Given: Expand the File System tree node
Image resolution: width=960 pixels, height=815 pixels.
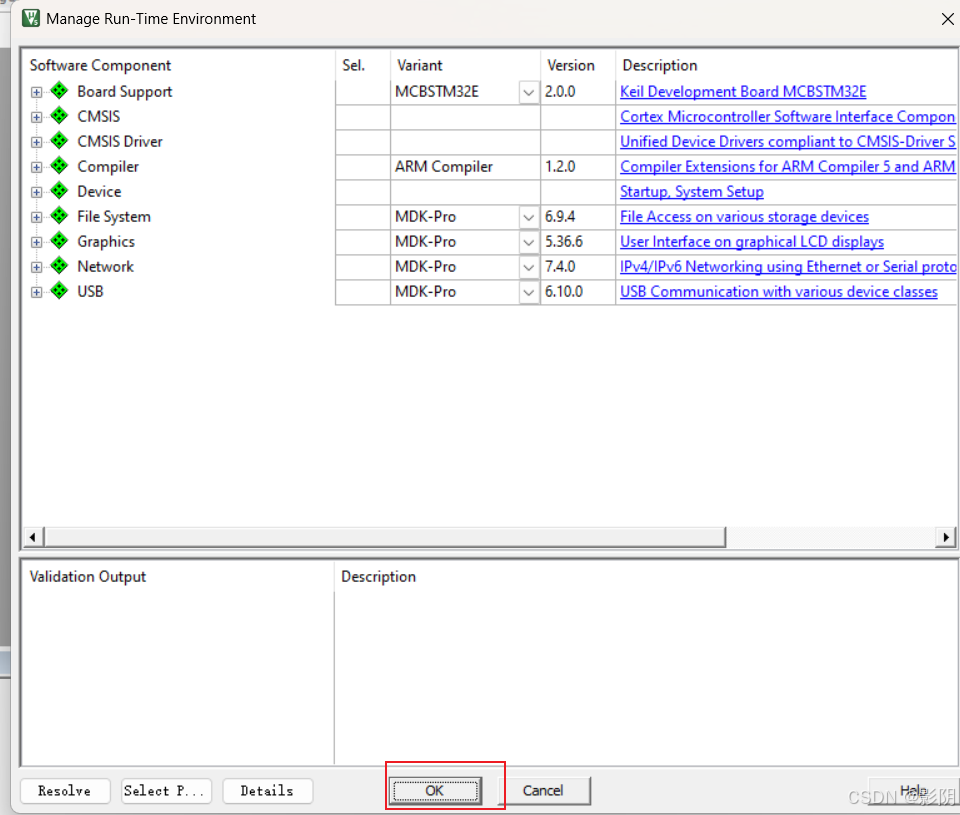Looking at the screenshot, I should click(37, 217).
